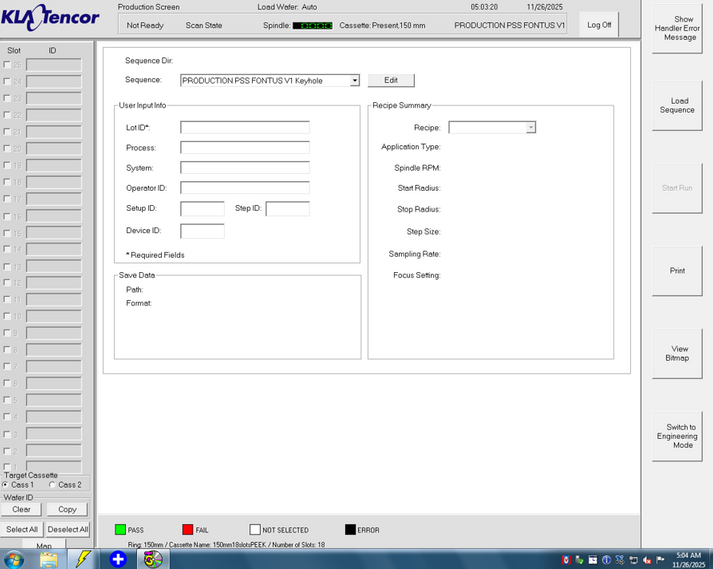The width and height of the screenshot is (713, 569).
Task: Click the yellow lightning bolt taskbar icon
Action: 83,559
